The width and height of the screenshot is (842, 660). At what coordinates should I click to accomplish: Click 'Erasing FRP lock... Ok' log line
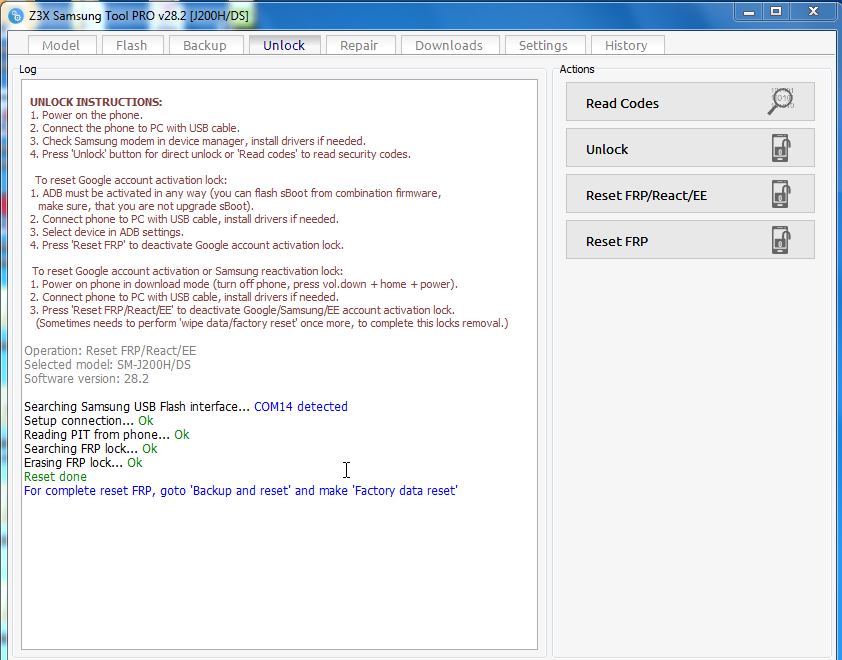(x=83, y=462)
